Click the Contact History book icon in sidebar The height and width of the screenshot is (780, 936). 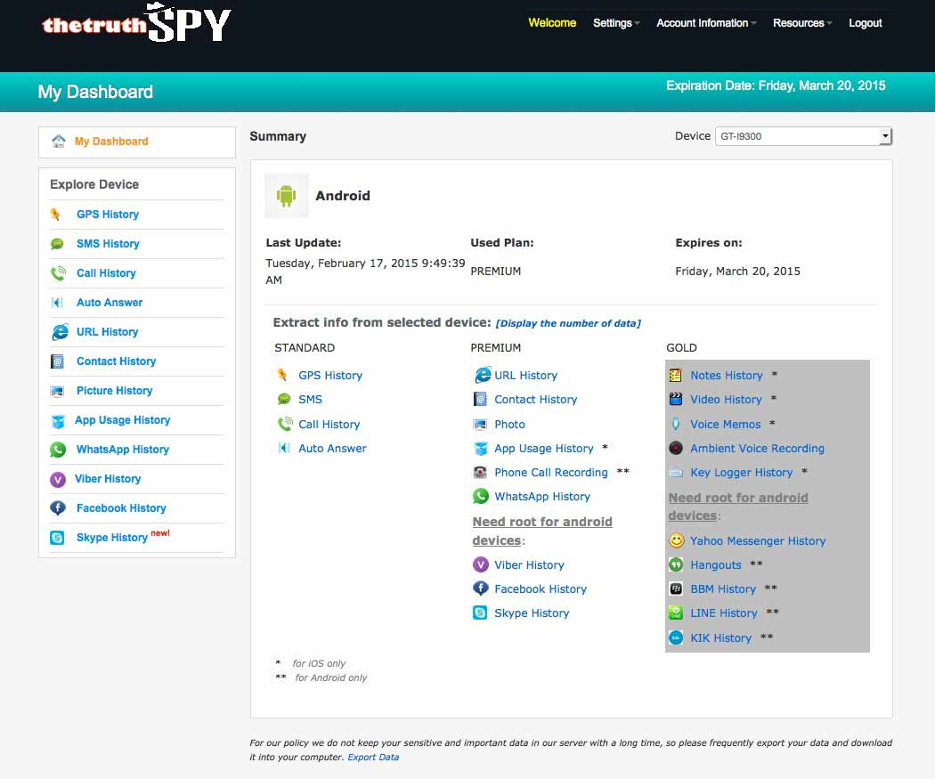pyautogui.click(x=57, y=361)
